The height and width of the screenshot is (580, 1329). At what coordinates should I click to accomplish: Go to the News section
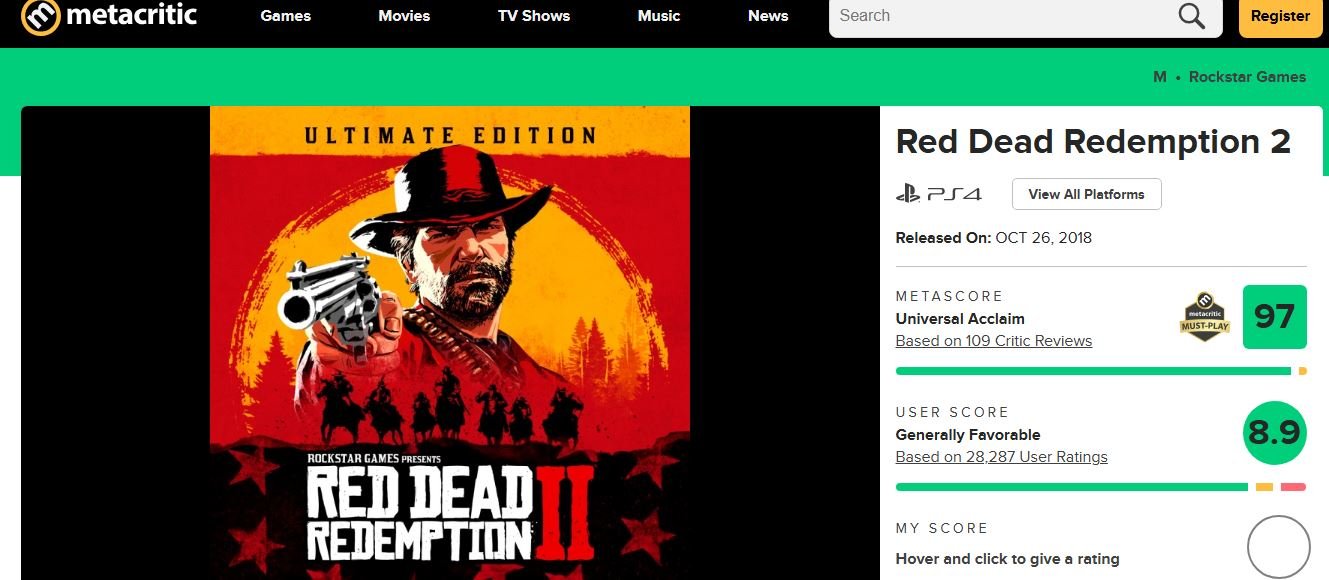coord(768,16)
